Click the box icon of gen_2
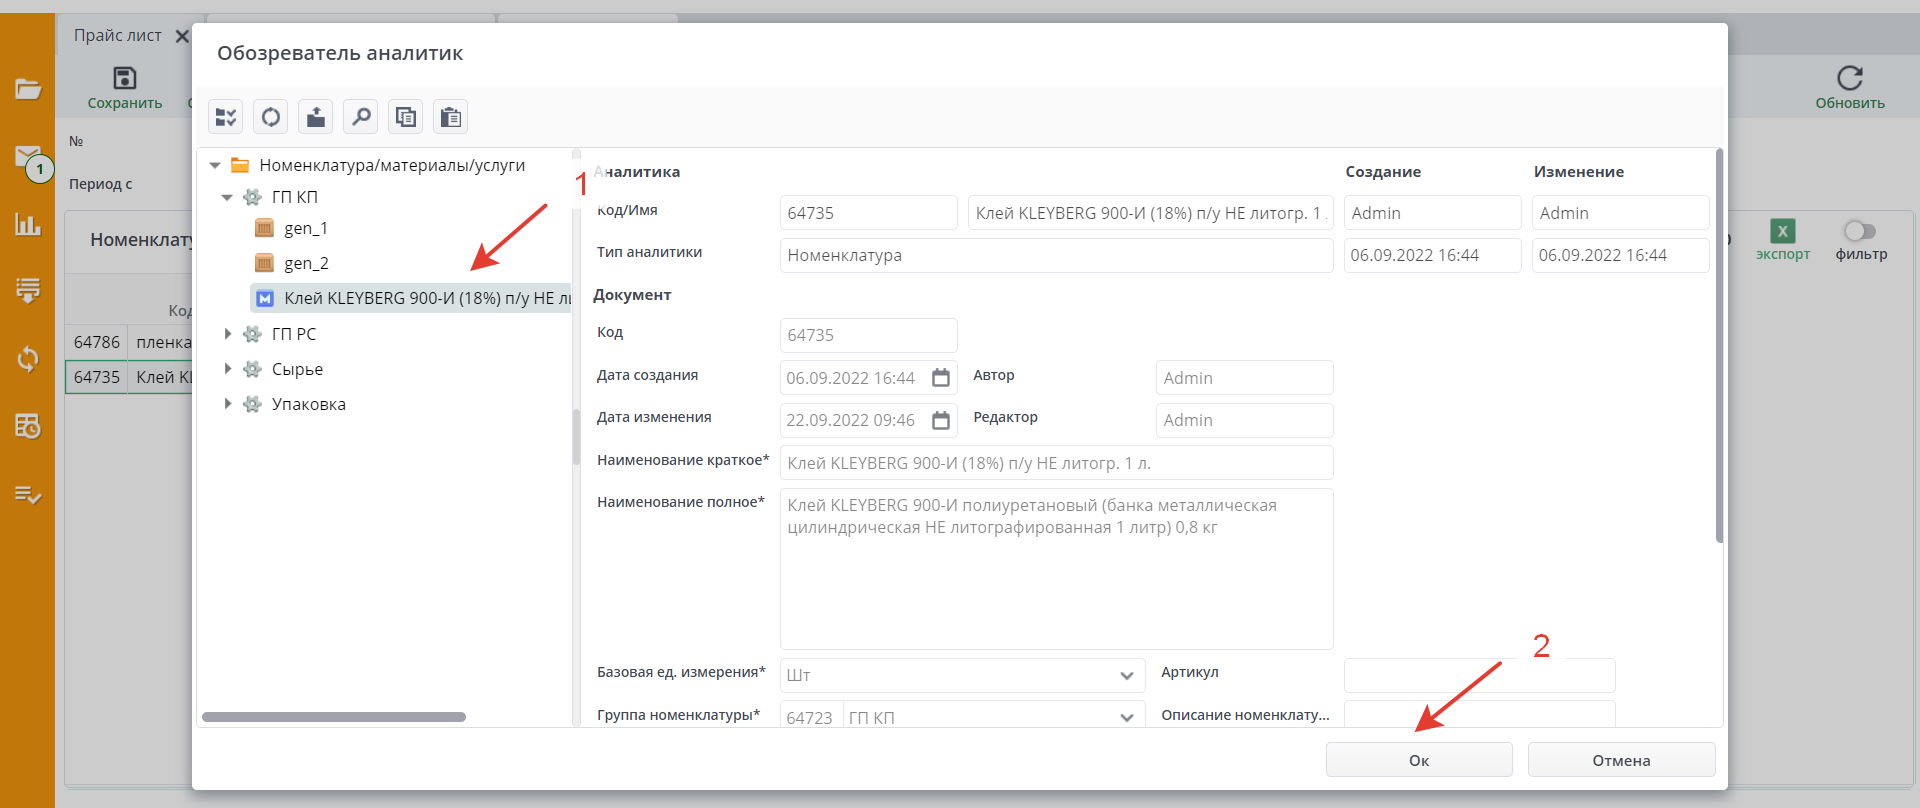This screenshot has width=1920, height=808. tap(264, 263)
